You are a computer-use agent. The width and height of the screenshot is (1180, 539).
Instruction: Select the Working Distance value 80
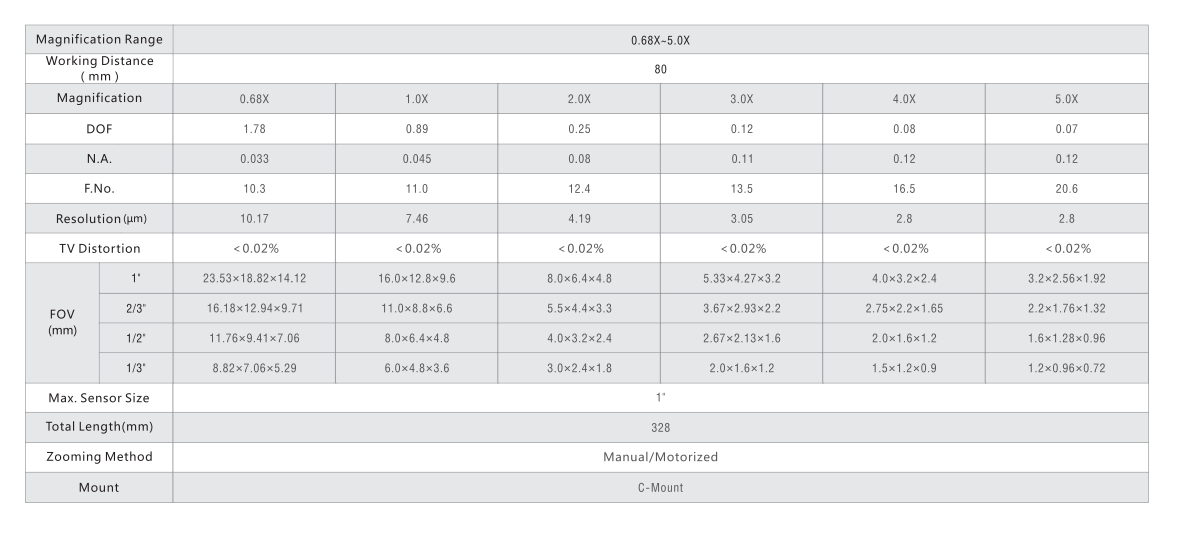[660, 69]
